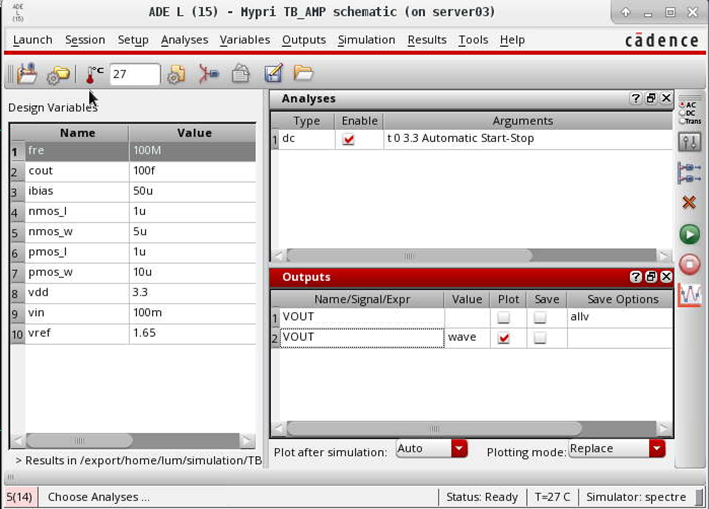This screenshot has width=709, height=509.
Task: Click the Name/Signal/Expr column header
Action: pyautogui.click(x=362, y=300)
